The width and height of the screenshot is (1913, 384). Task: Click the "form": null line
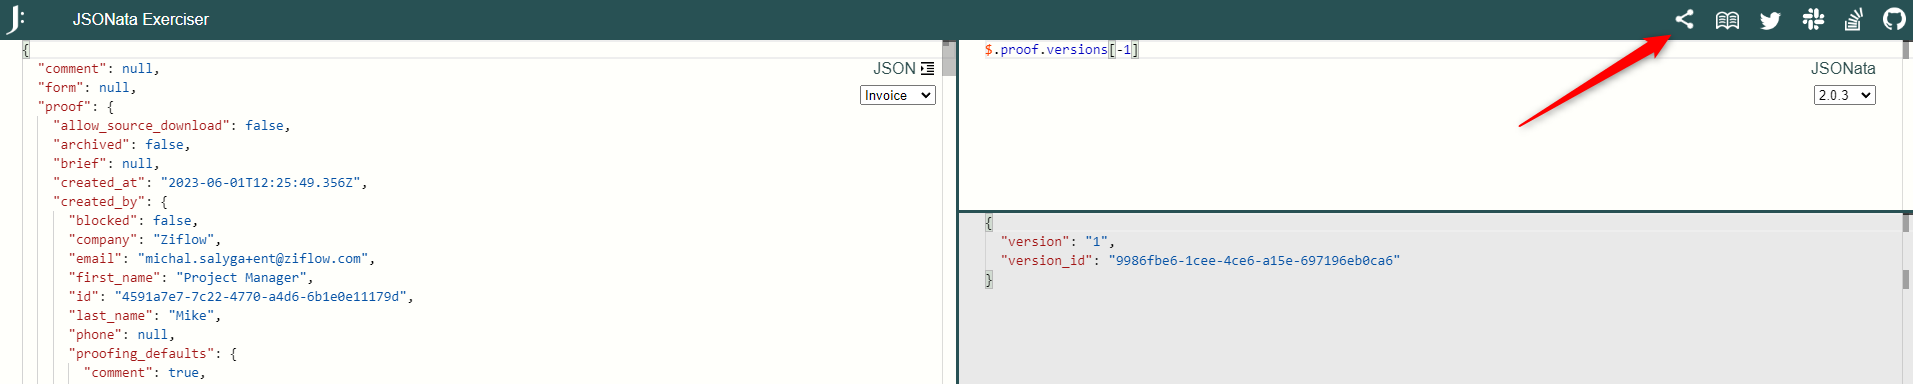[x=87, y=88]
